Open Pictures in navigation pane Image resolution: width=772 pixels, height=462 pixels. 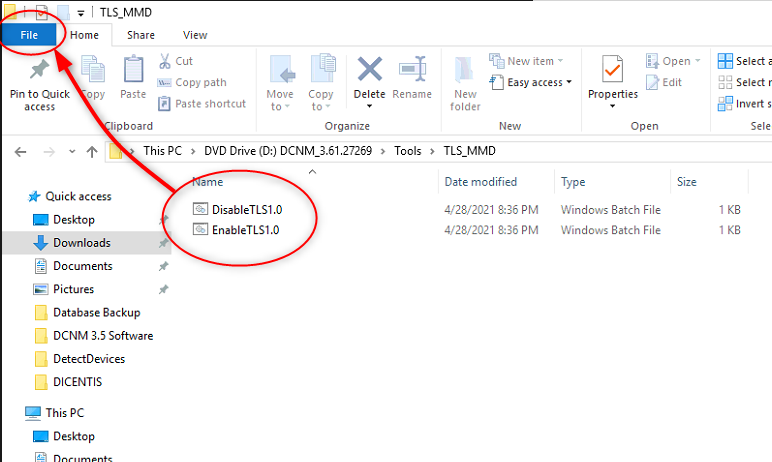[x=73, y=289]
